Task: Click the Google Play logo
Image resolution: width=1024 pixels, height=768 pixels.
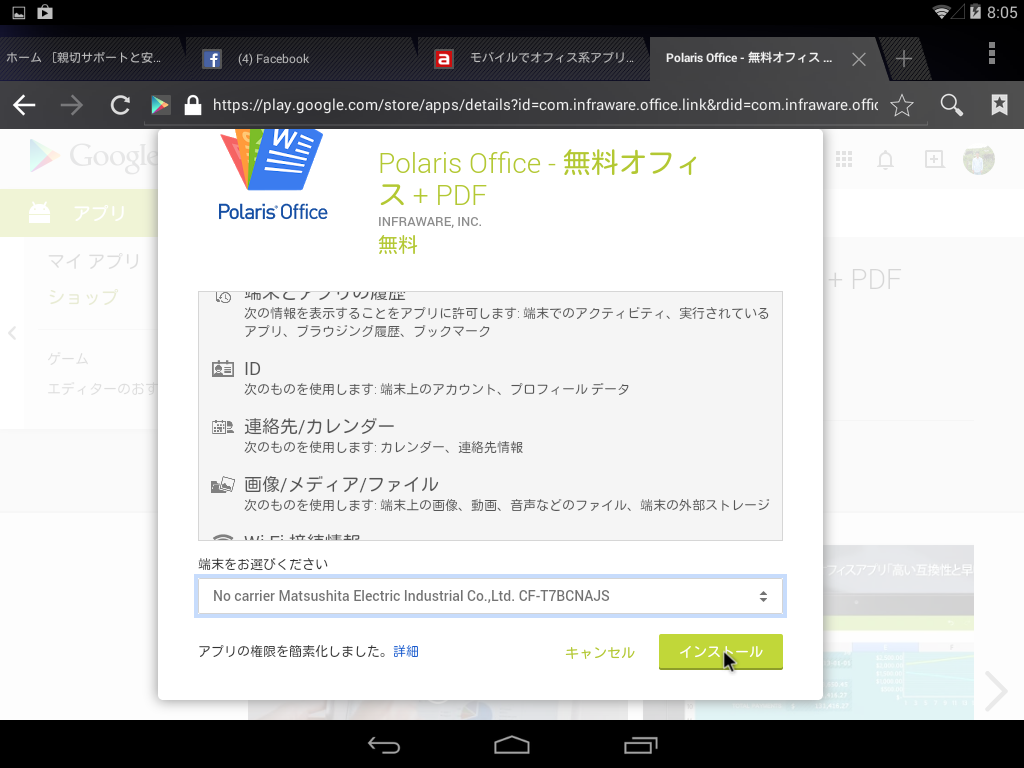Action: [91, 157]
